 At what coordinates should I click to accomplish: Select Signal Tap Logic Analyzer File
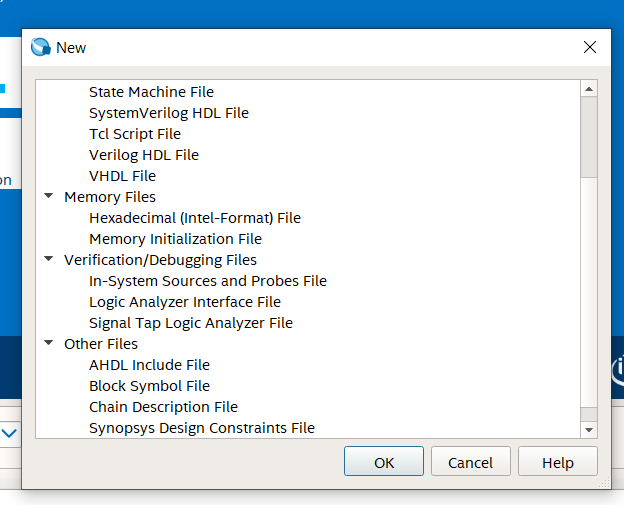click(x=190, y=323)
